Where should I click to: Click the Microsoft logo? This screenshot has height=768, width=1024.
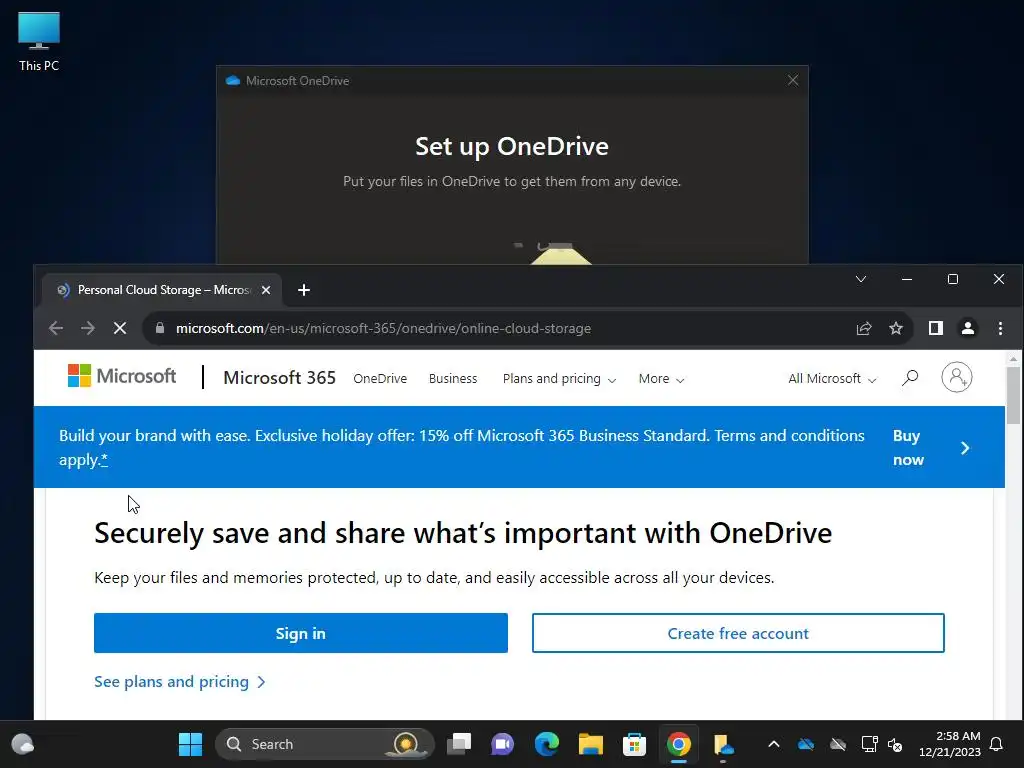pyautogui.click(x=122, y=376)
